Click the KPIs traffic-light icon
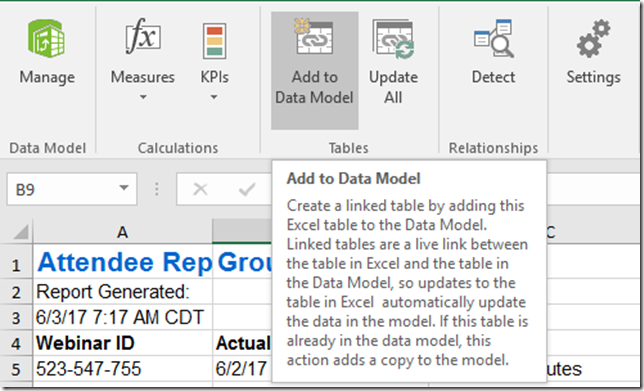 pyautogui.click(x=214, y=41)
